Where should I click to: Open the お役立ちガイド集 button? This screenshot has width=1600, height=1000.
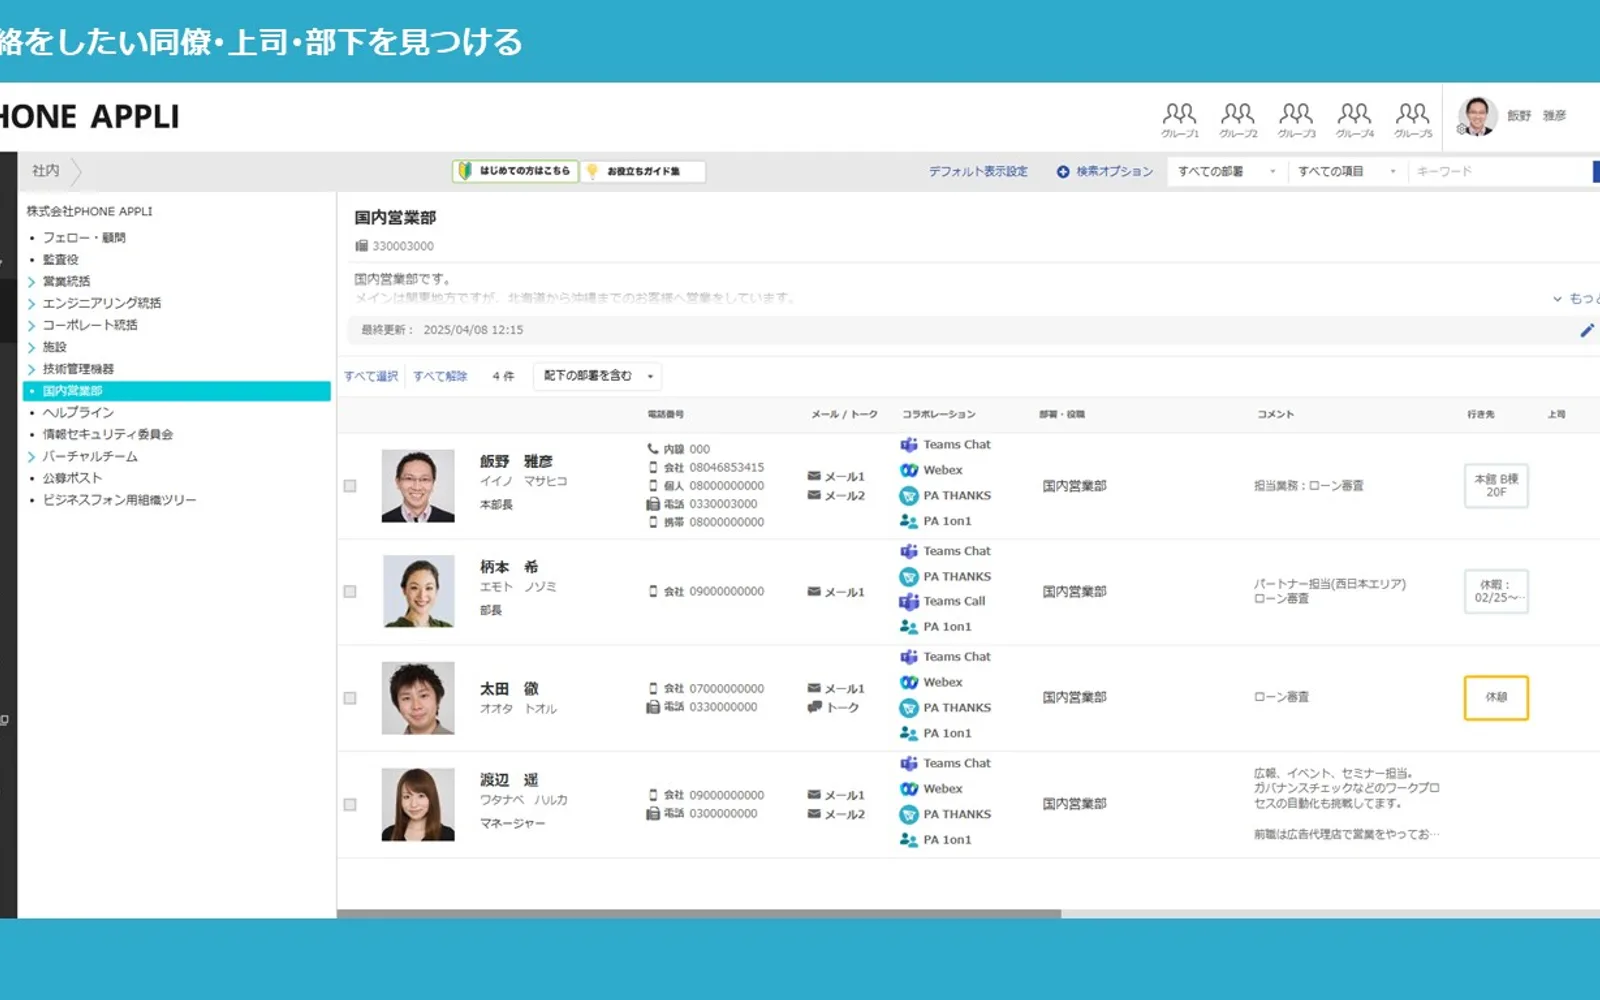(x=643, y=171)
